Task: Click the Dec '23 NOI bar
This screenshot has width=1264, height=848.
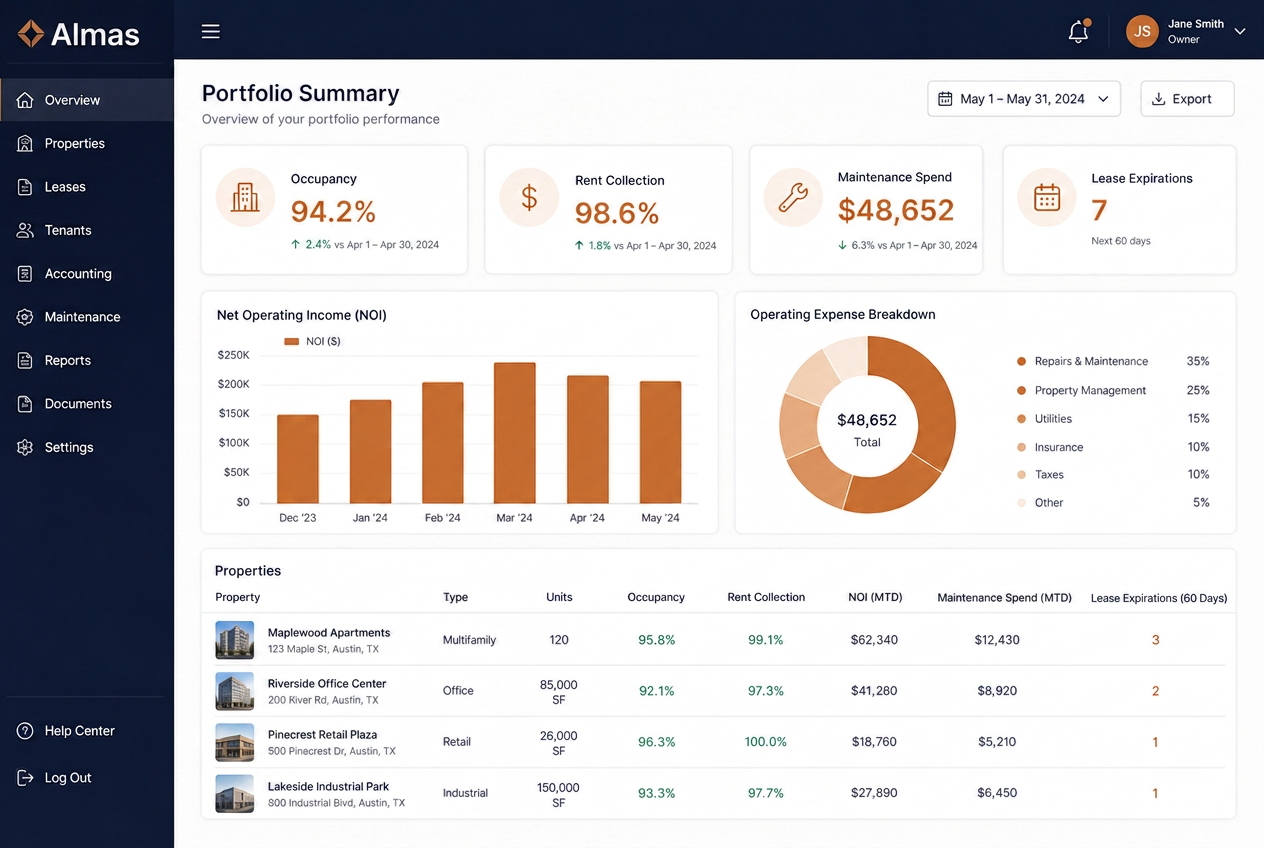Action: 298,459
